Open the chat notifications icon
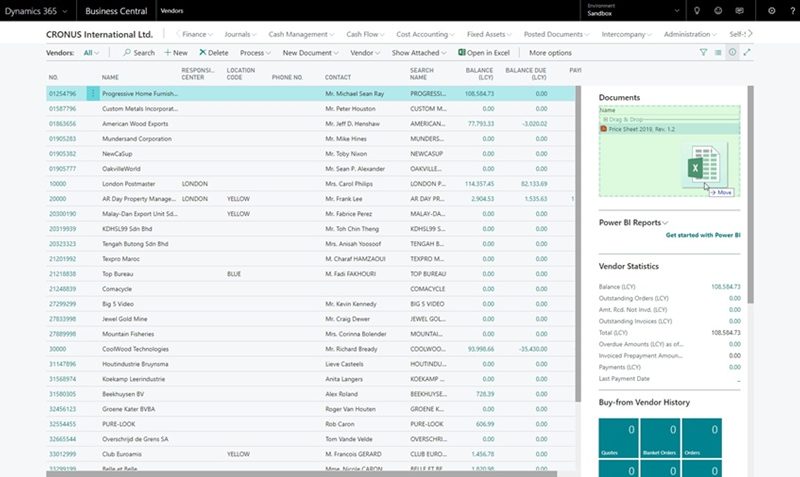The height and width of the screenshot is (477, 800). [739, 11]
